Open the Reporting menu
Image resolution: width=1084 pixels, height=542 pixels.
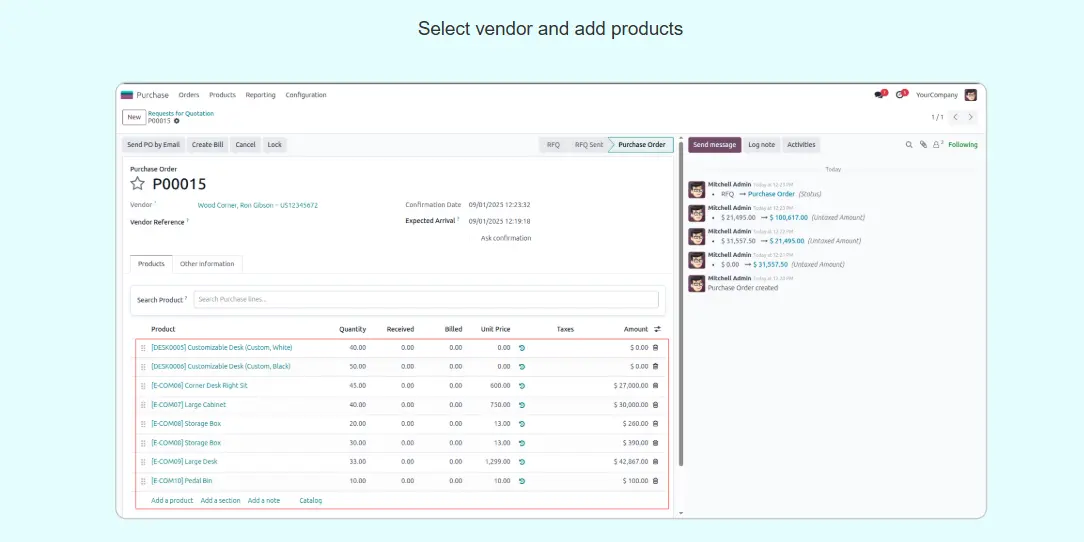click(260, 95)
